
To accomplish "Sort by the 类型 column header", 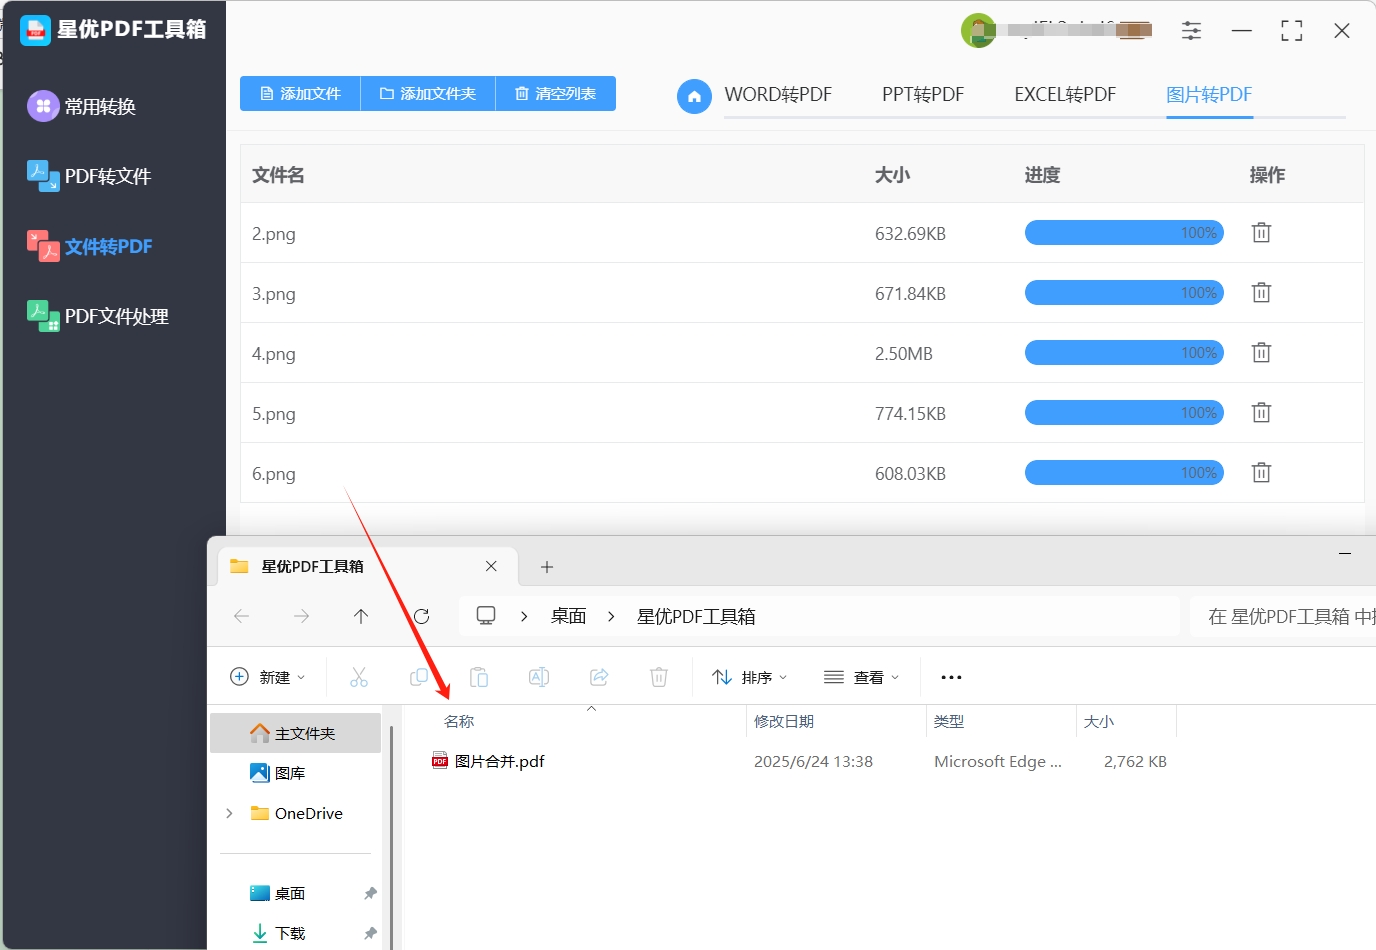I will click(x=949, y=721).
